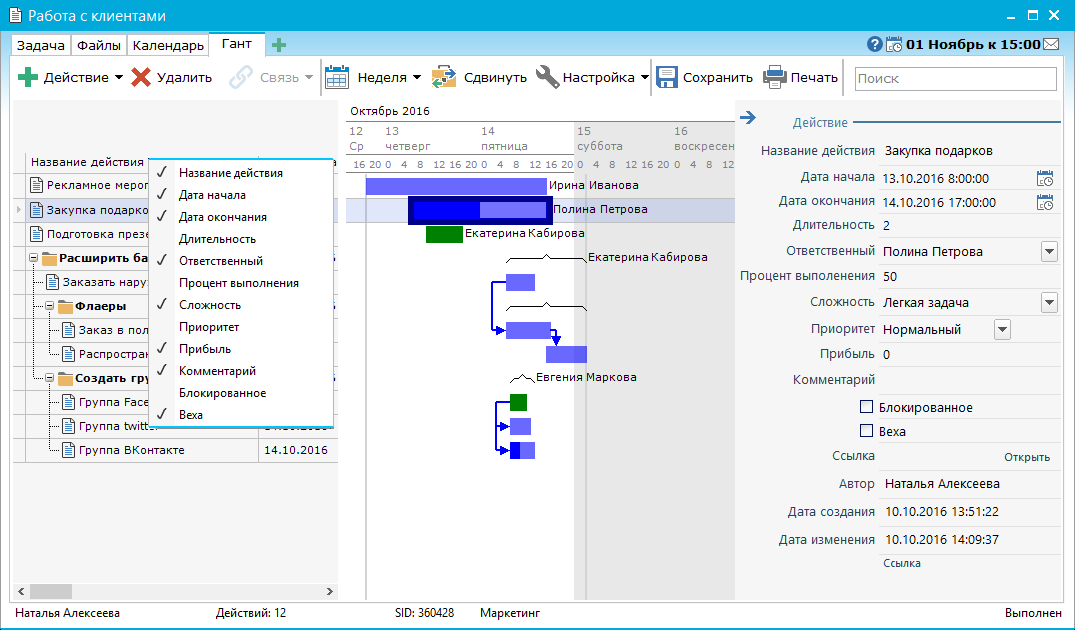Open Действие dropdown arrow
Screen dimensions: 1075x630
coord(119,77)
